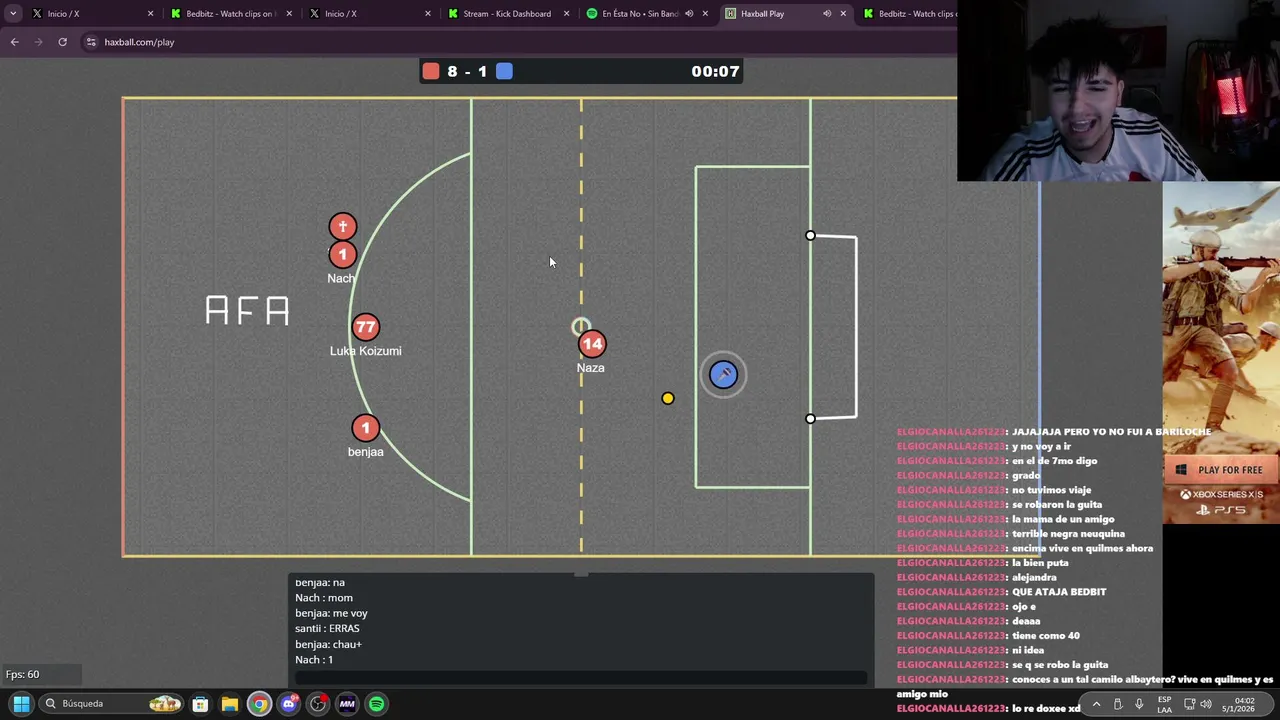Mute the Spotify tab audio icon
Viewport: 1280px width, 720px height.
689,13
